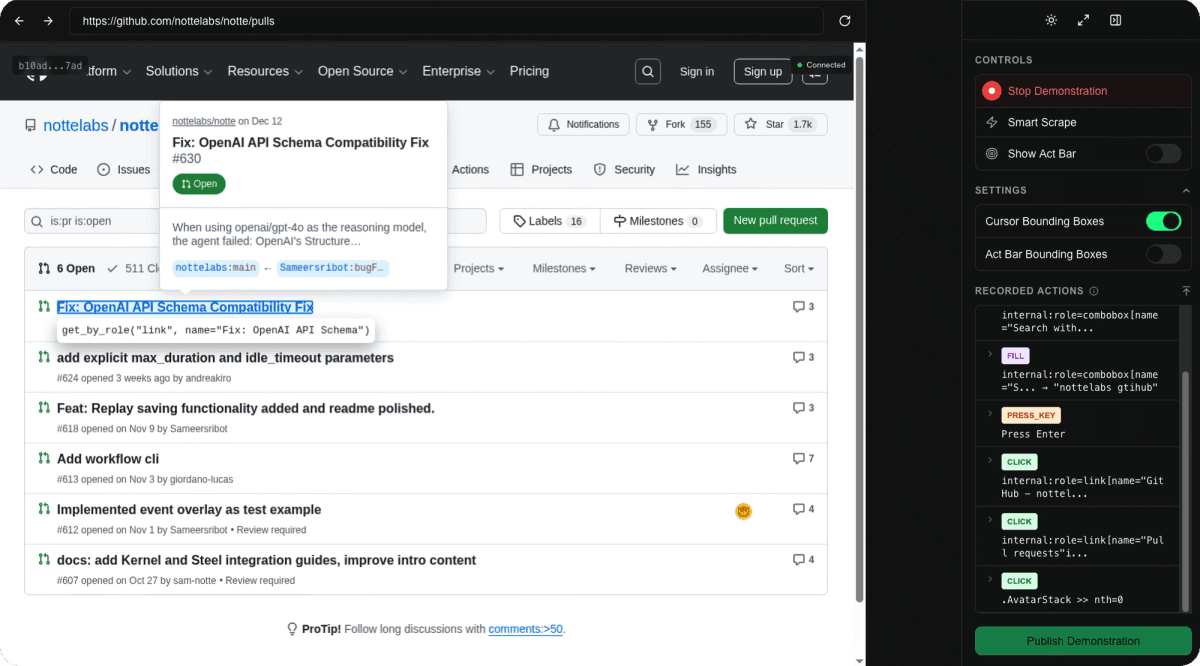Click Publish Demonstration button
The height and width of the screenshot is (666, 1200).
1083,641
